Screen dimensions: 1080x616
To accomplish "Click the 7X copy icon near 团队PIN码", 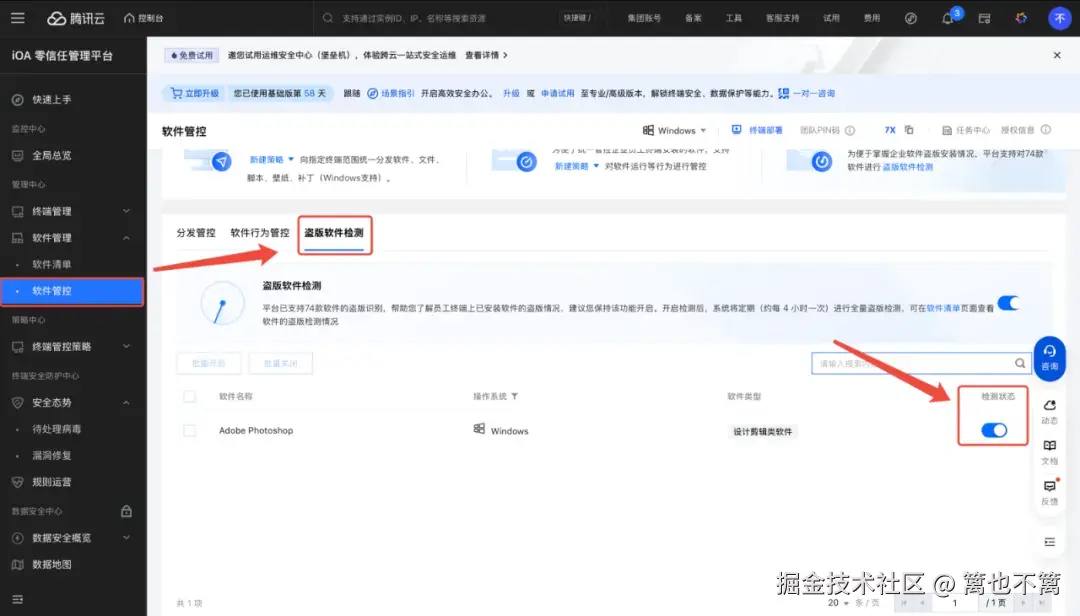I will 911,130.
